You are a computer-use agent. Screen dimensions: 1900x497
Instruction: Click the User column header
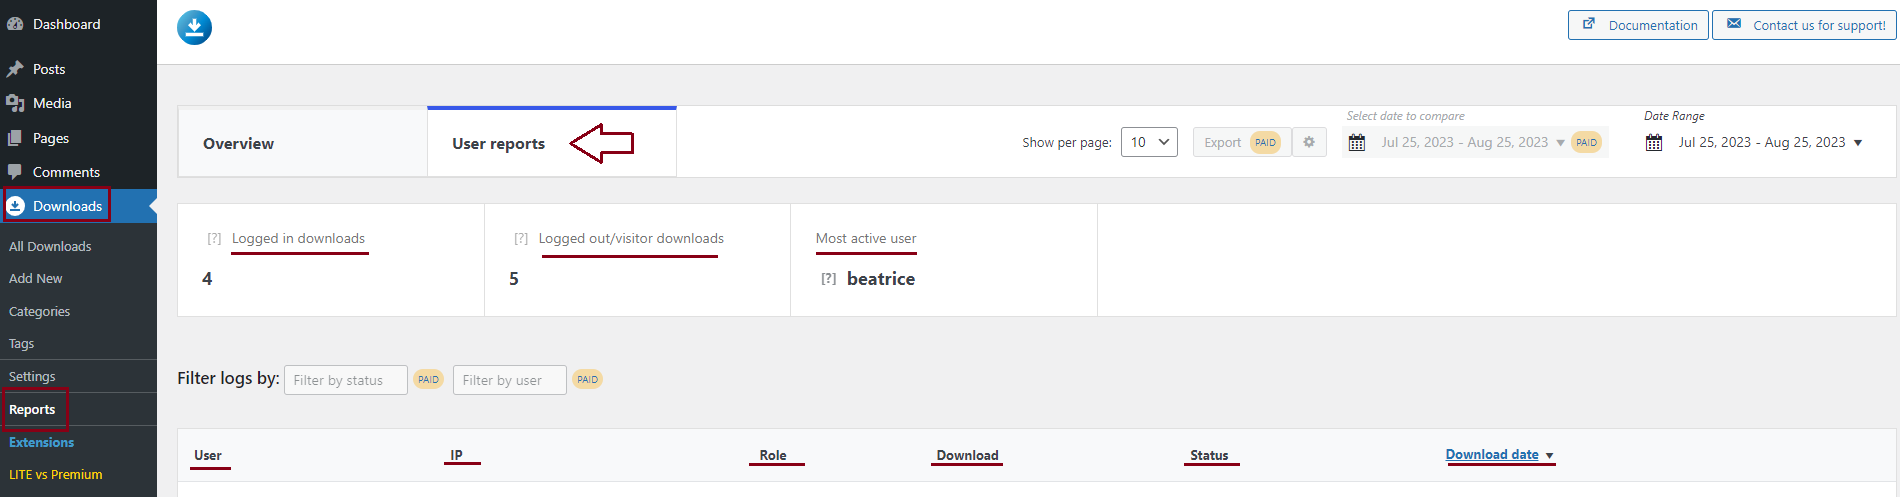pos(208,455)
